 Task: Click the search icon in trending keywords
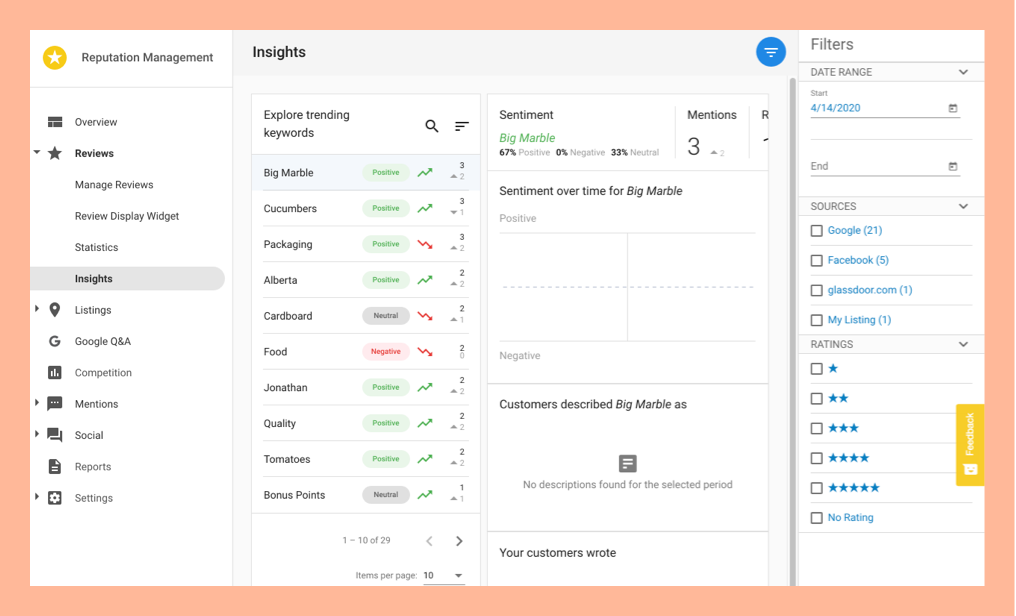[x=432, y=126]
